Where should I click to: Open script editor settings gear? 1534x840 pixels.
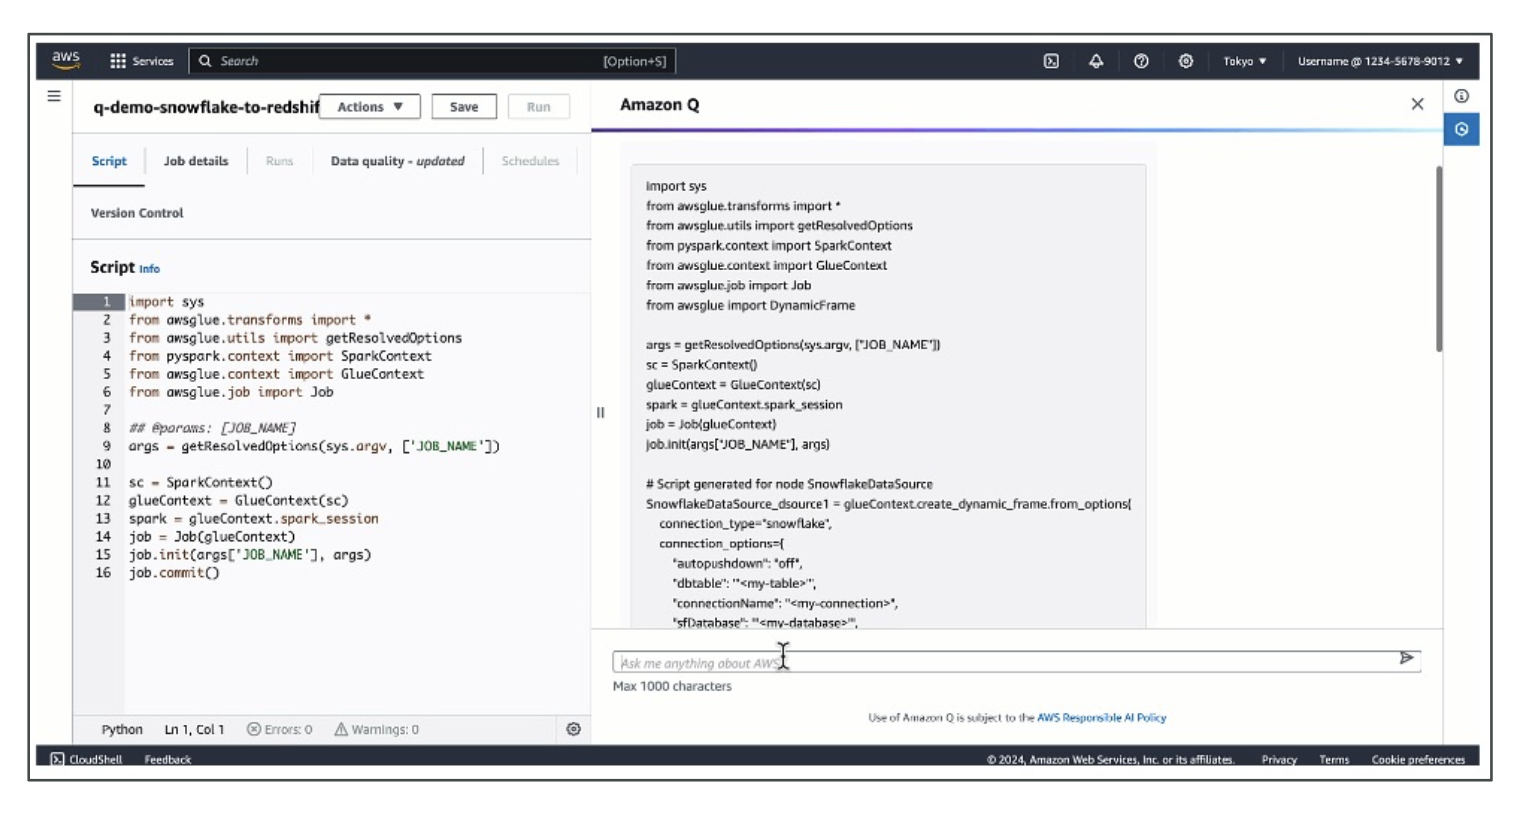pos(573,729)
